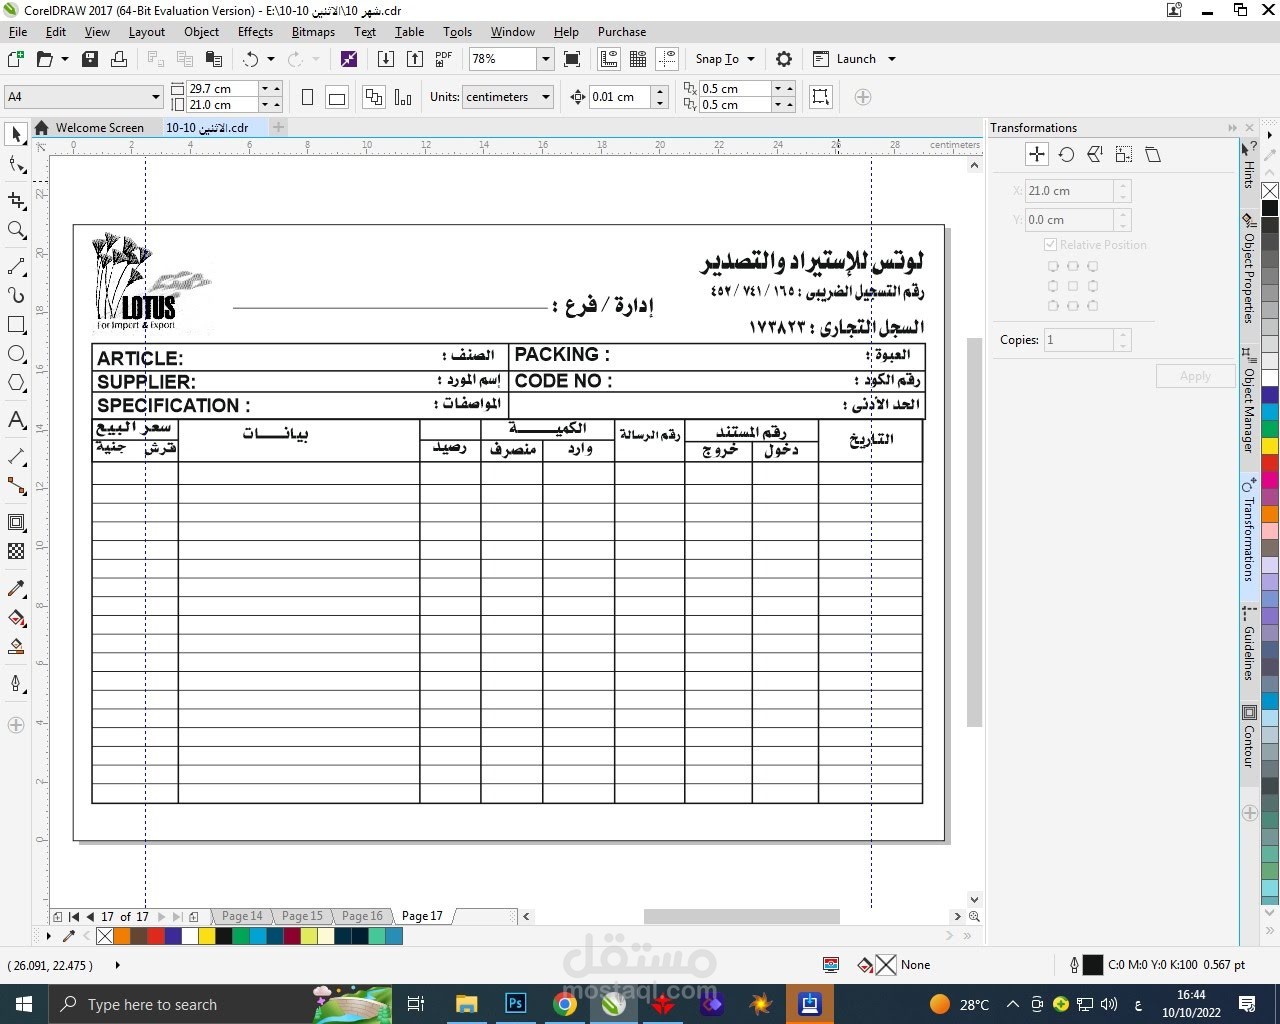Open the A4 page size dropdown
Viewport: 1280px width, 1024px height.
coord(156,97)
